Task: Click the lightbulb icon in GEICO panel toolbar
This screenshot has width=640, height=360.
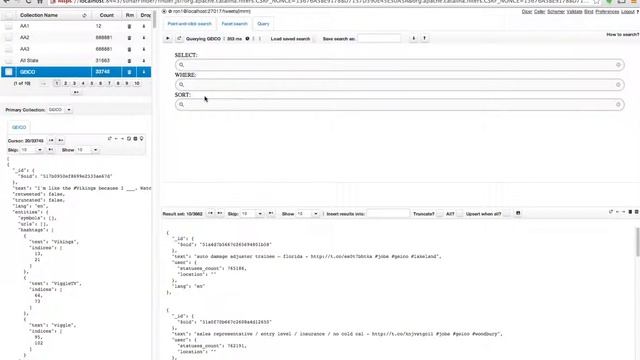Action: [x=142, y=139]
